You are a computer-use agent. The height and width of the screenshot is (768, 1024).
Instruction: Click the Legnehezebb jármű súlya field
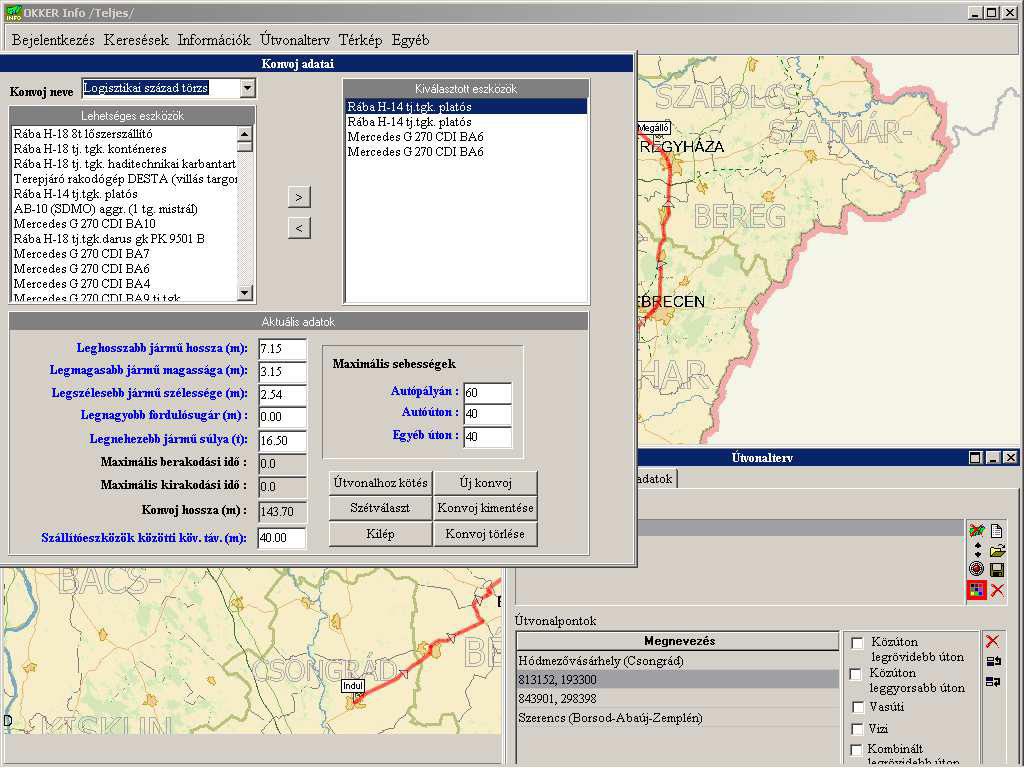pos(282,440)
